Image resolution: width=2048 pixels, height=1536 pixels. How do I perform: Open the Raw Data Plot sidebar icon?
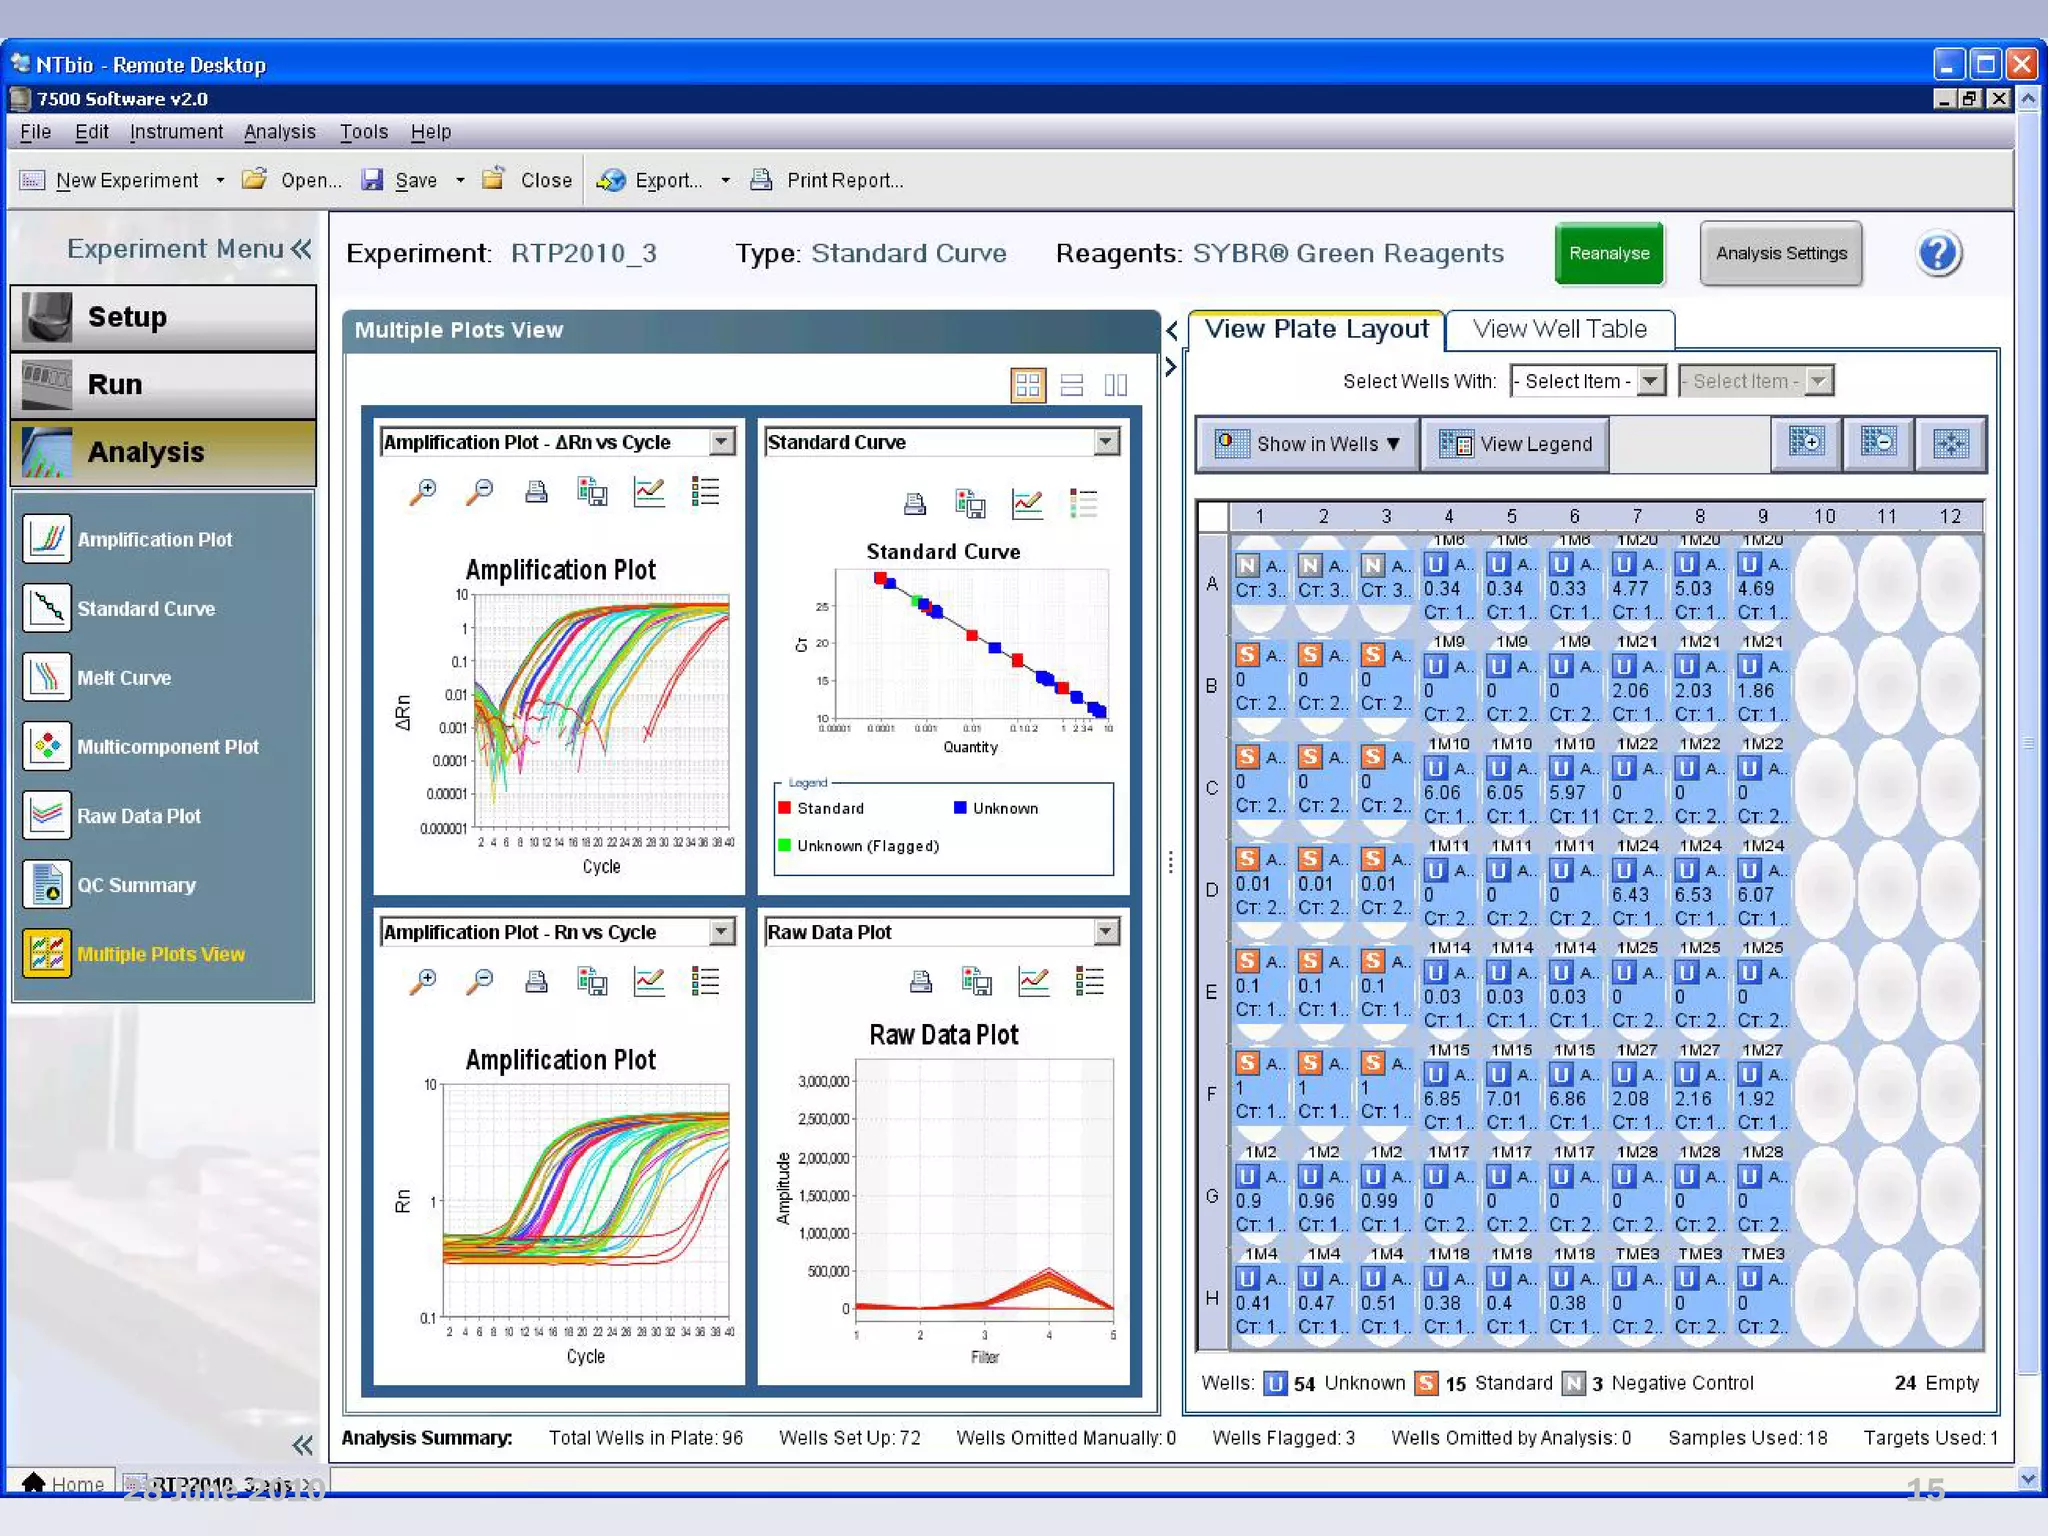[46, 815]
